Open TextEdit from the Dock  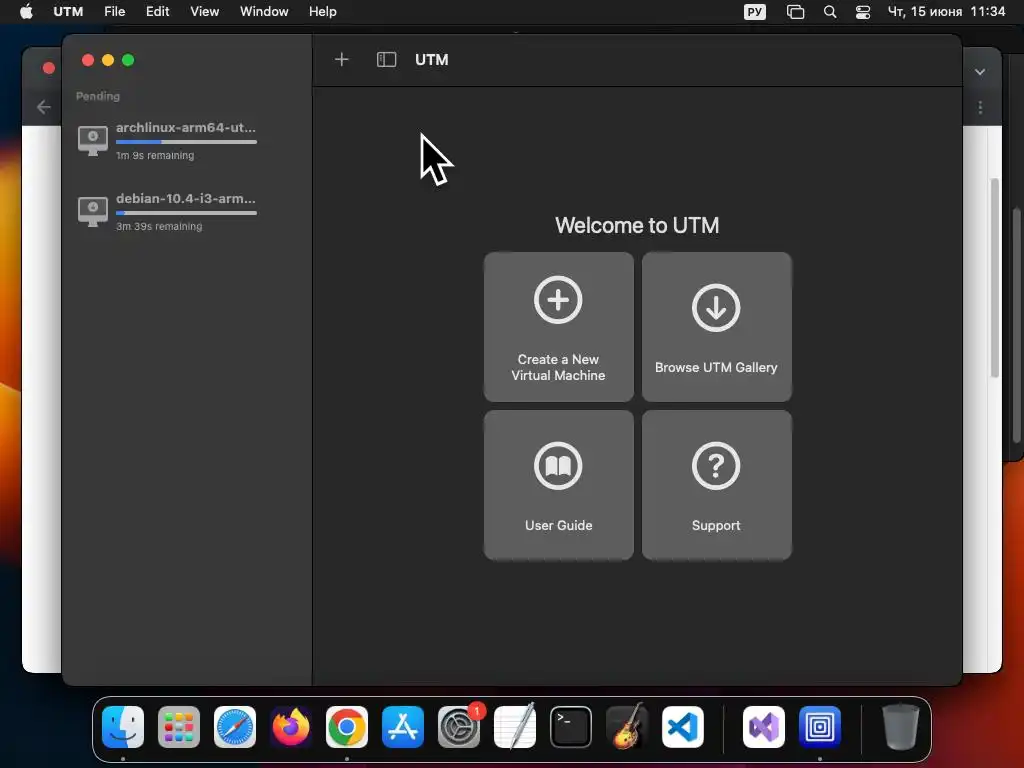pyautogui.click(x=515, y=727)
